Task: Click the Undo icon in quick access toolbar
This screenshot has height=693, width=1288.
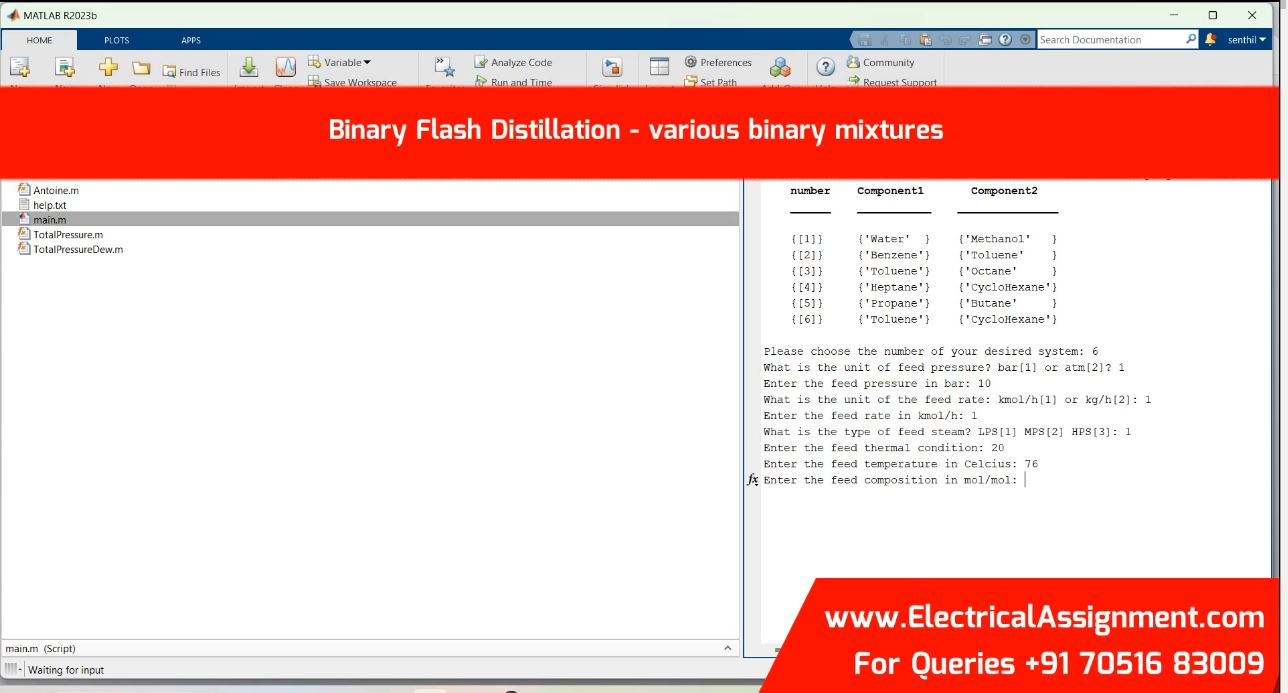Action: pyautogui.click(x=945, y=40)
